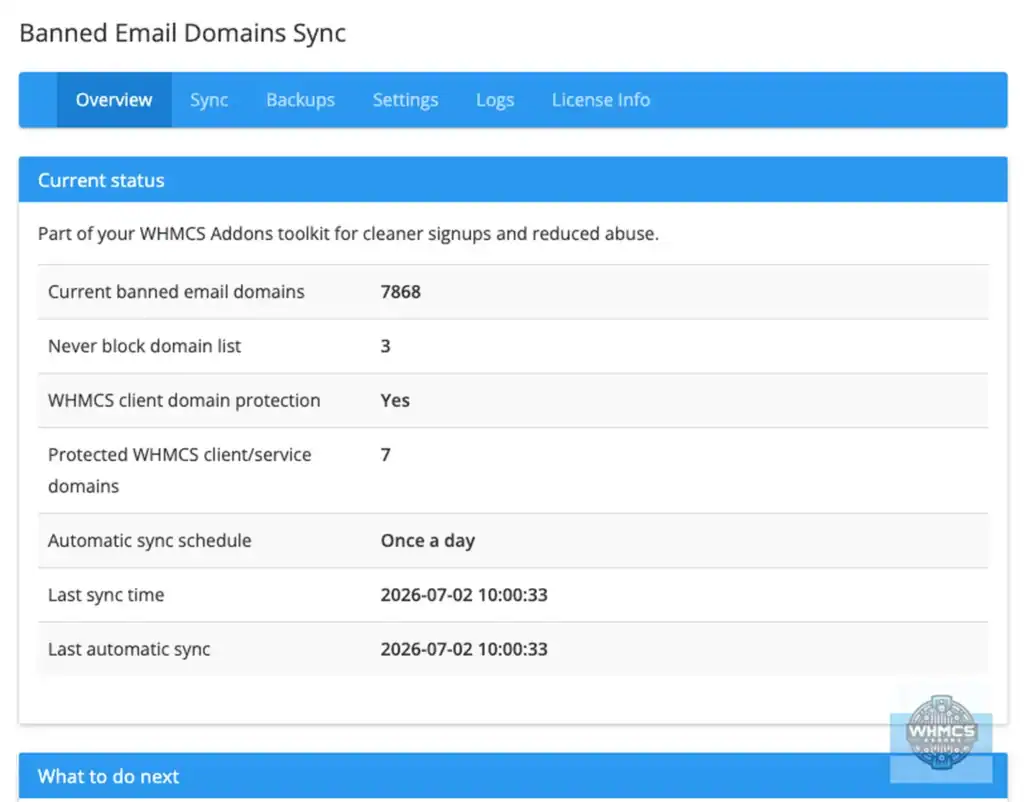Click 'WHMCS client domain protection' label
This screenshot has height=802, width=1024.
(184, 400)
